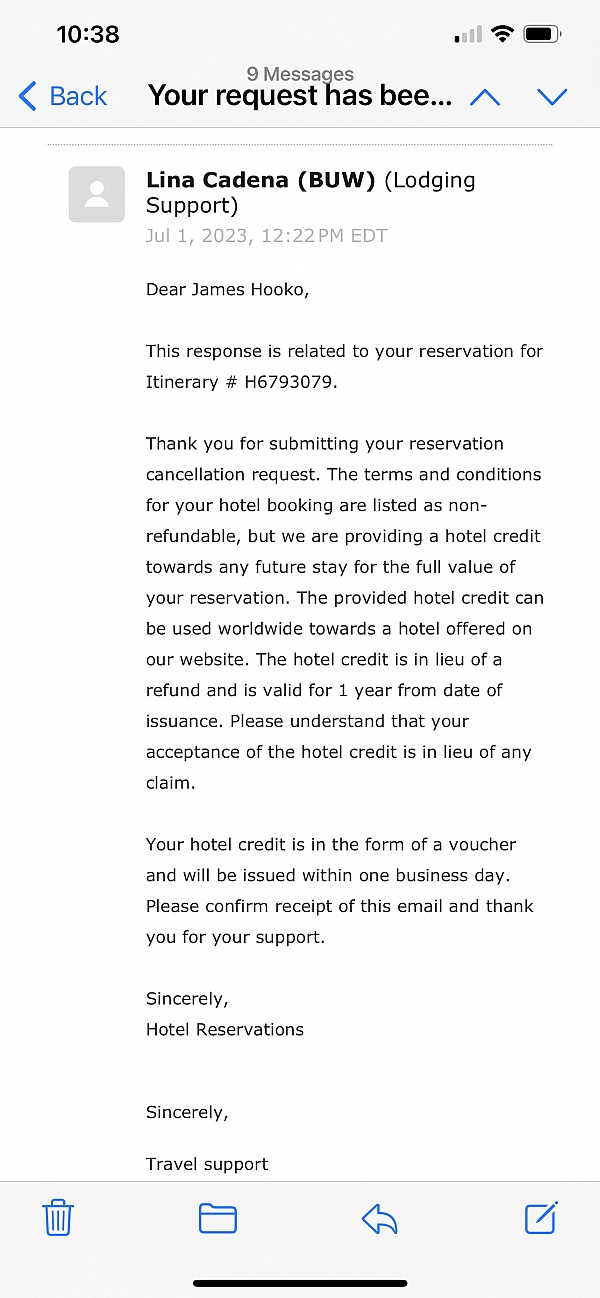The height and width of the screenshot is (1298, 600).
Task: Compose a new message icon
Action: (540, 1217)
